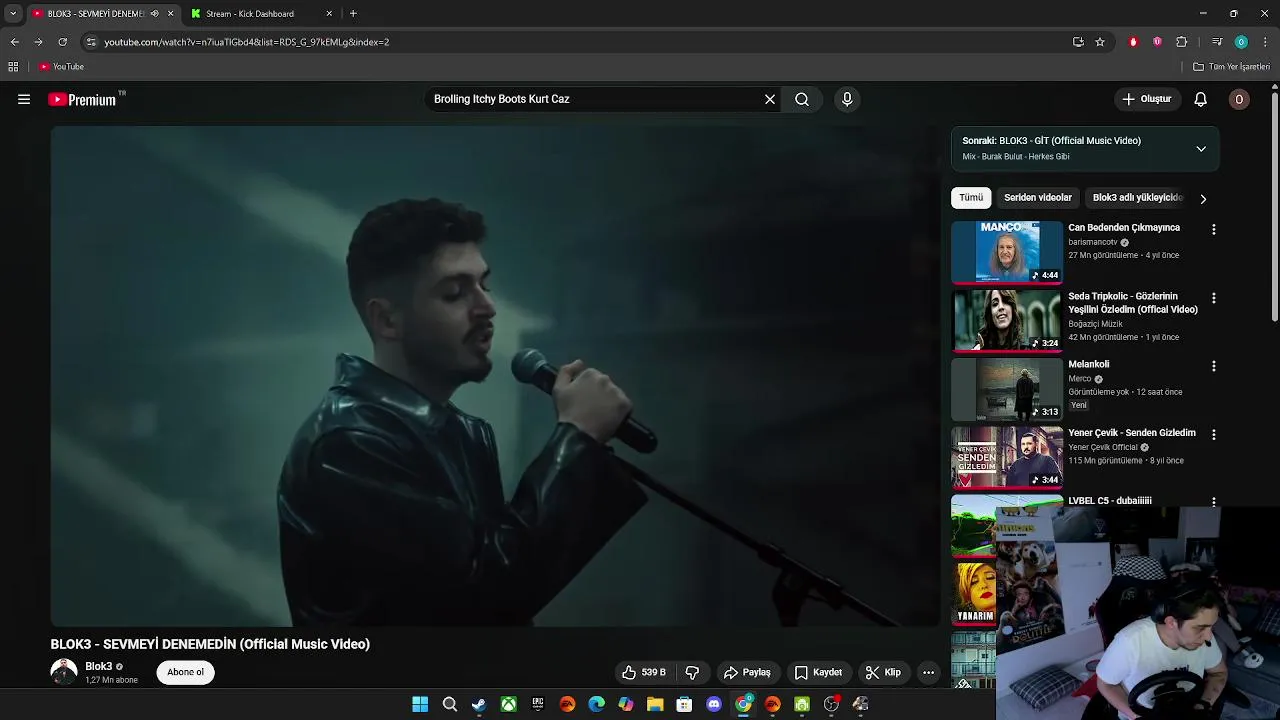Viewport: 1280px width, 720px height.
Task: Open the YouTube bookmark
Action: coord(61,67)
